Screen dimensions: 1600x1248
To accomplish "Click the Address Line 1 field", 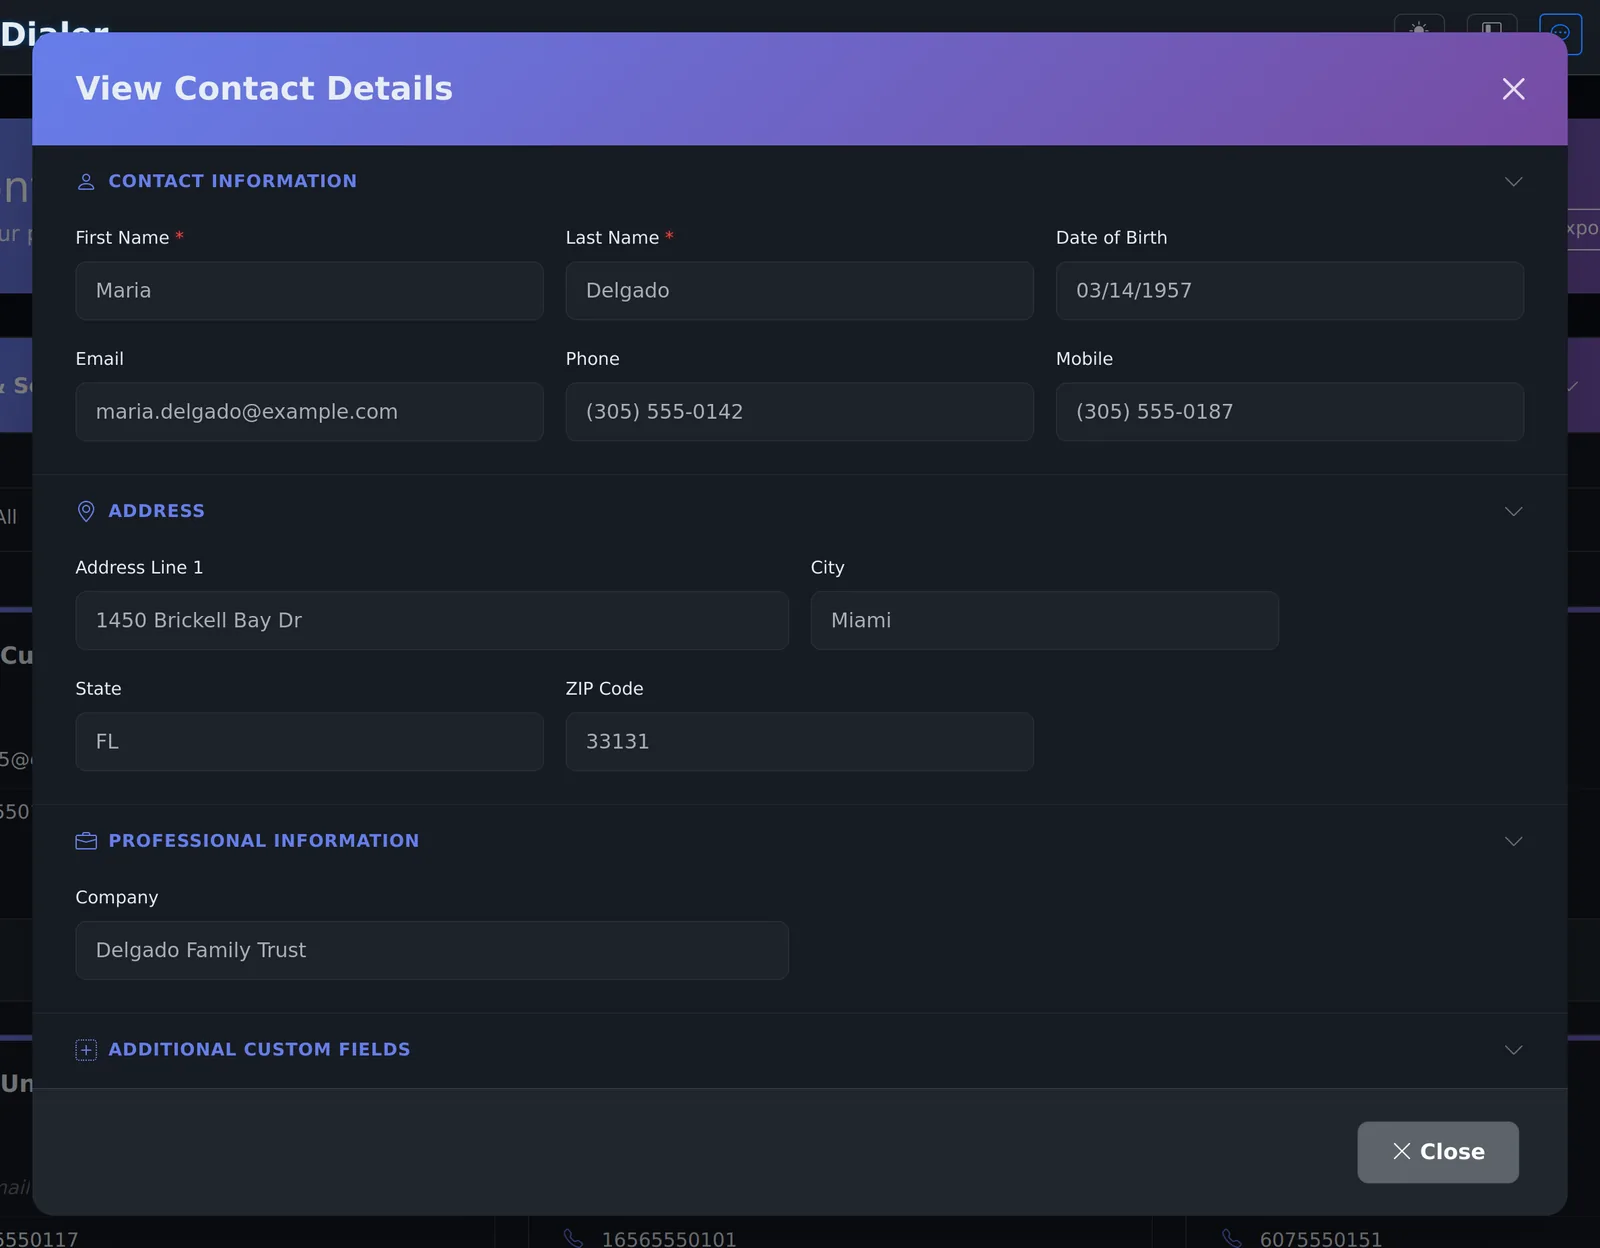I will point(432,621).
